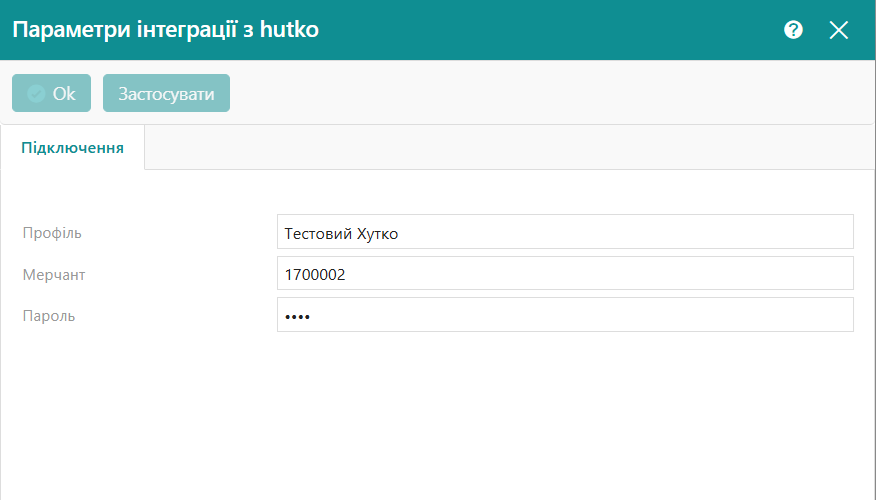Screen dimensions: 876x500
Task: Switch to the Підключення tab
Action: [x=73, y=148]
